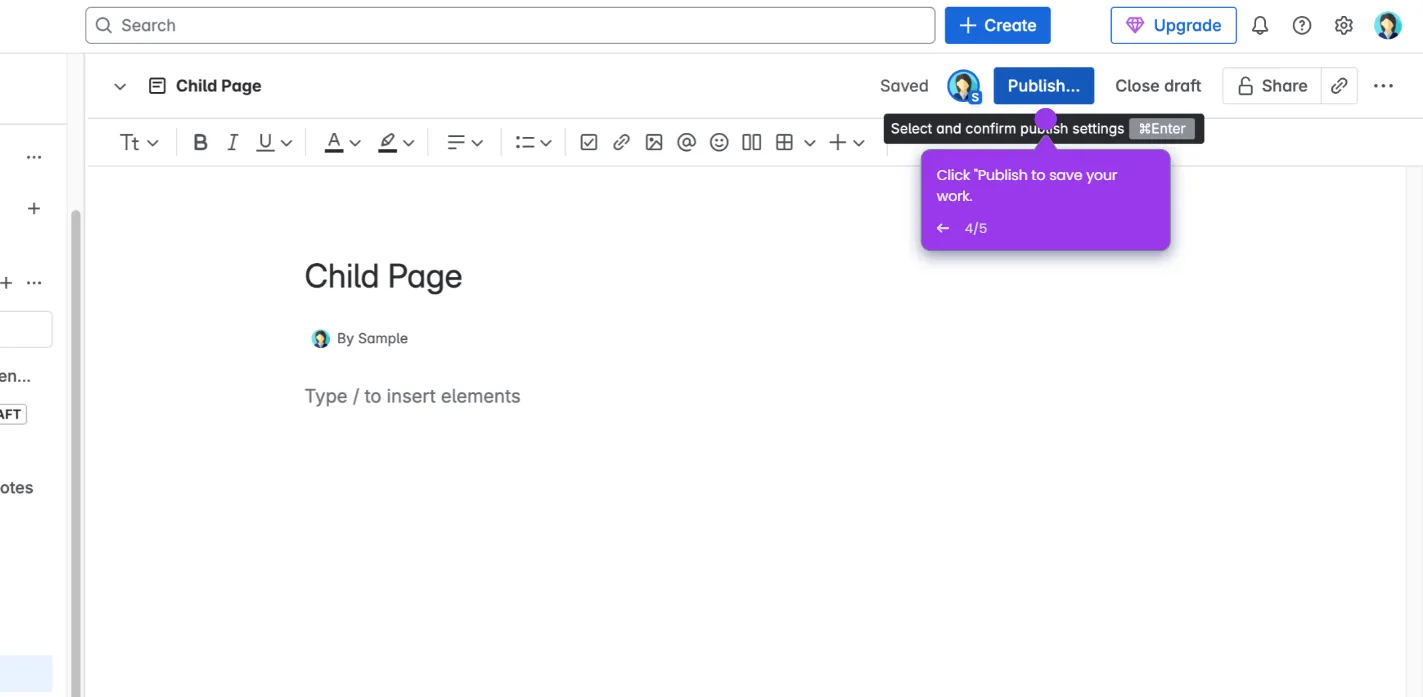The image size is (1423, 697).
Task: Insert a column layout
Action: coord(752,143)
